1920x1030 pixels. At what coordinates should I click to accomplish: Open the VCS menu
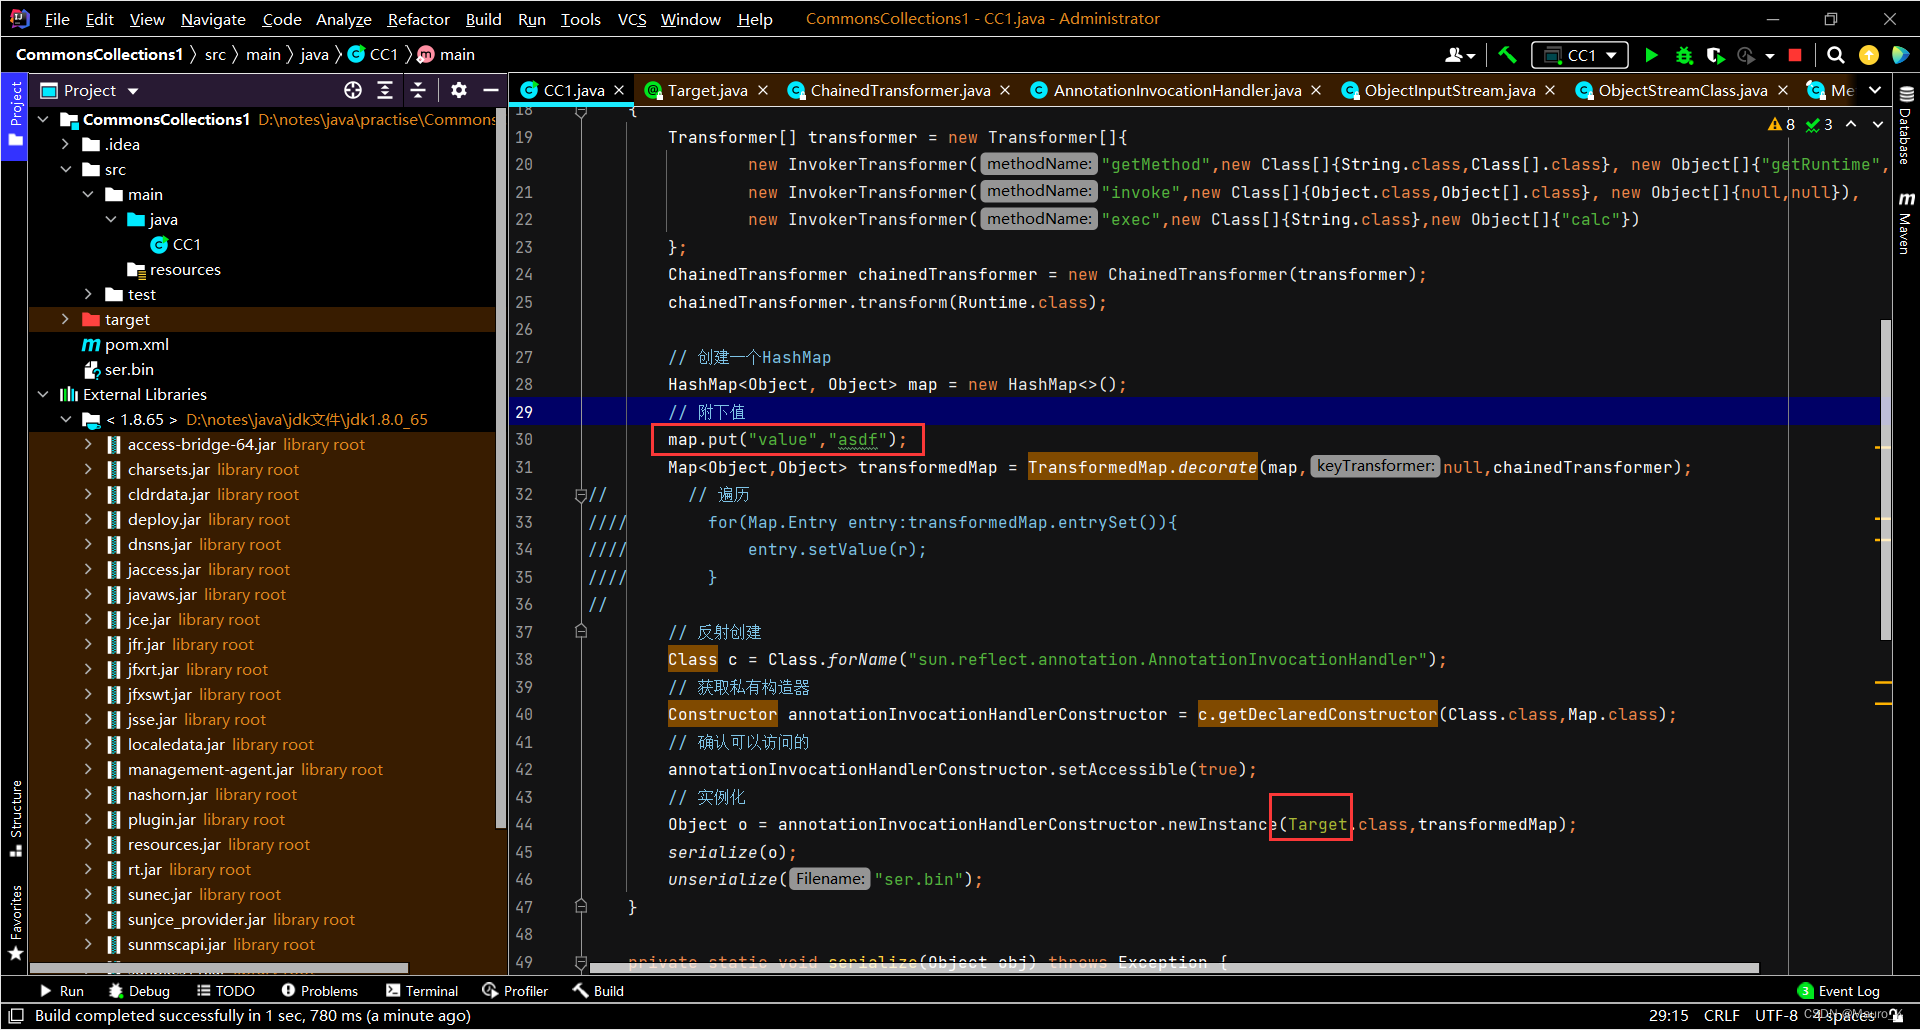click(x=632, y=19)
